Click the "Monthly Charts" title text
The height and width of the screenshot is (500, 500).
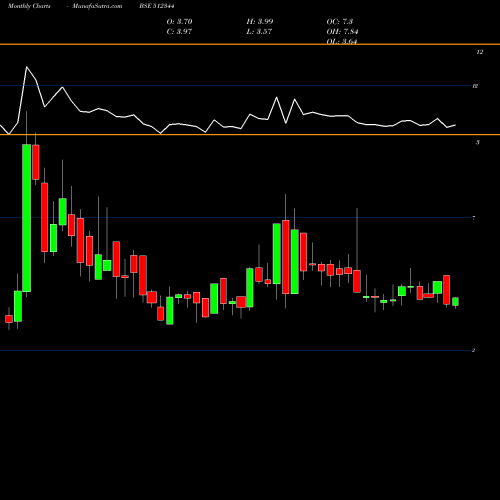coord(29,6)
